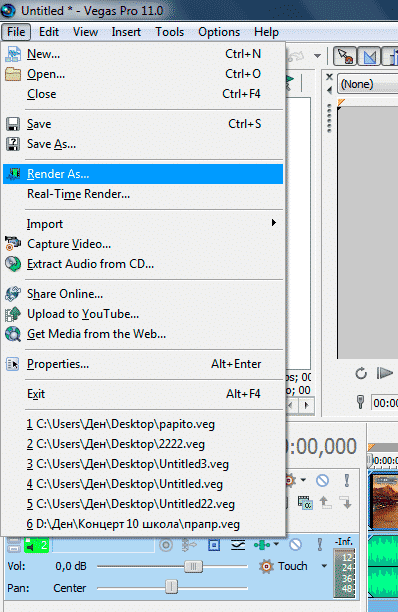Close the trimmer panel with X
This screenshot has height=612, width=398.
pyautogui.click(x=329, y=77)
